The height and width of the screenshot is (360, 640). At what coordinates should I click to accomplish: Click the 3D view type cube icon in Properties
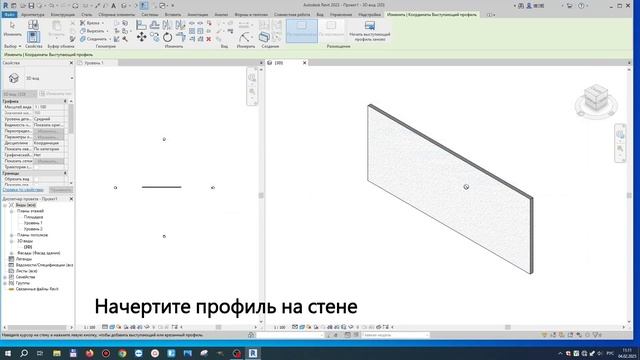[x=14, y=78]
